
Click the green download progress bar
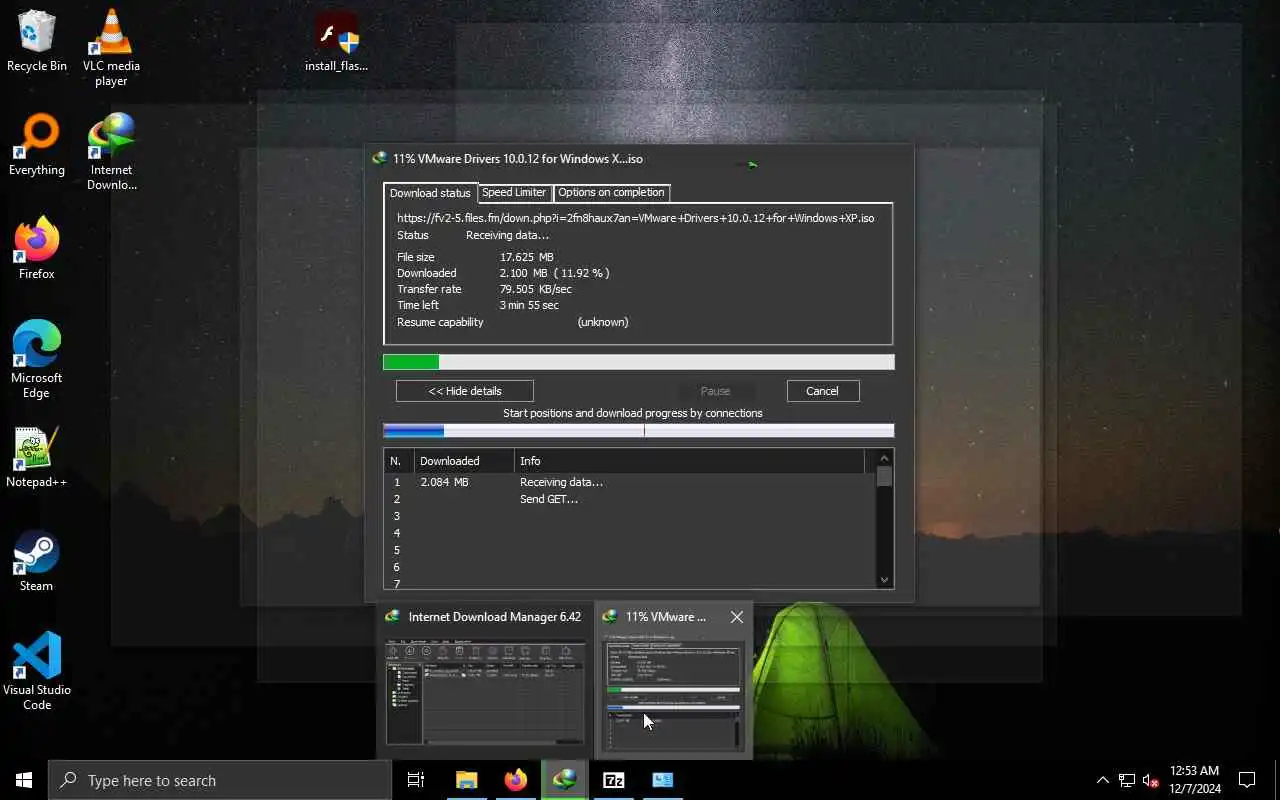[639, 362]
